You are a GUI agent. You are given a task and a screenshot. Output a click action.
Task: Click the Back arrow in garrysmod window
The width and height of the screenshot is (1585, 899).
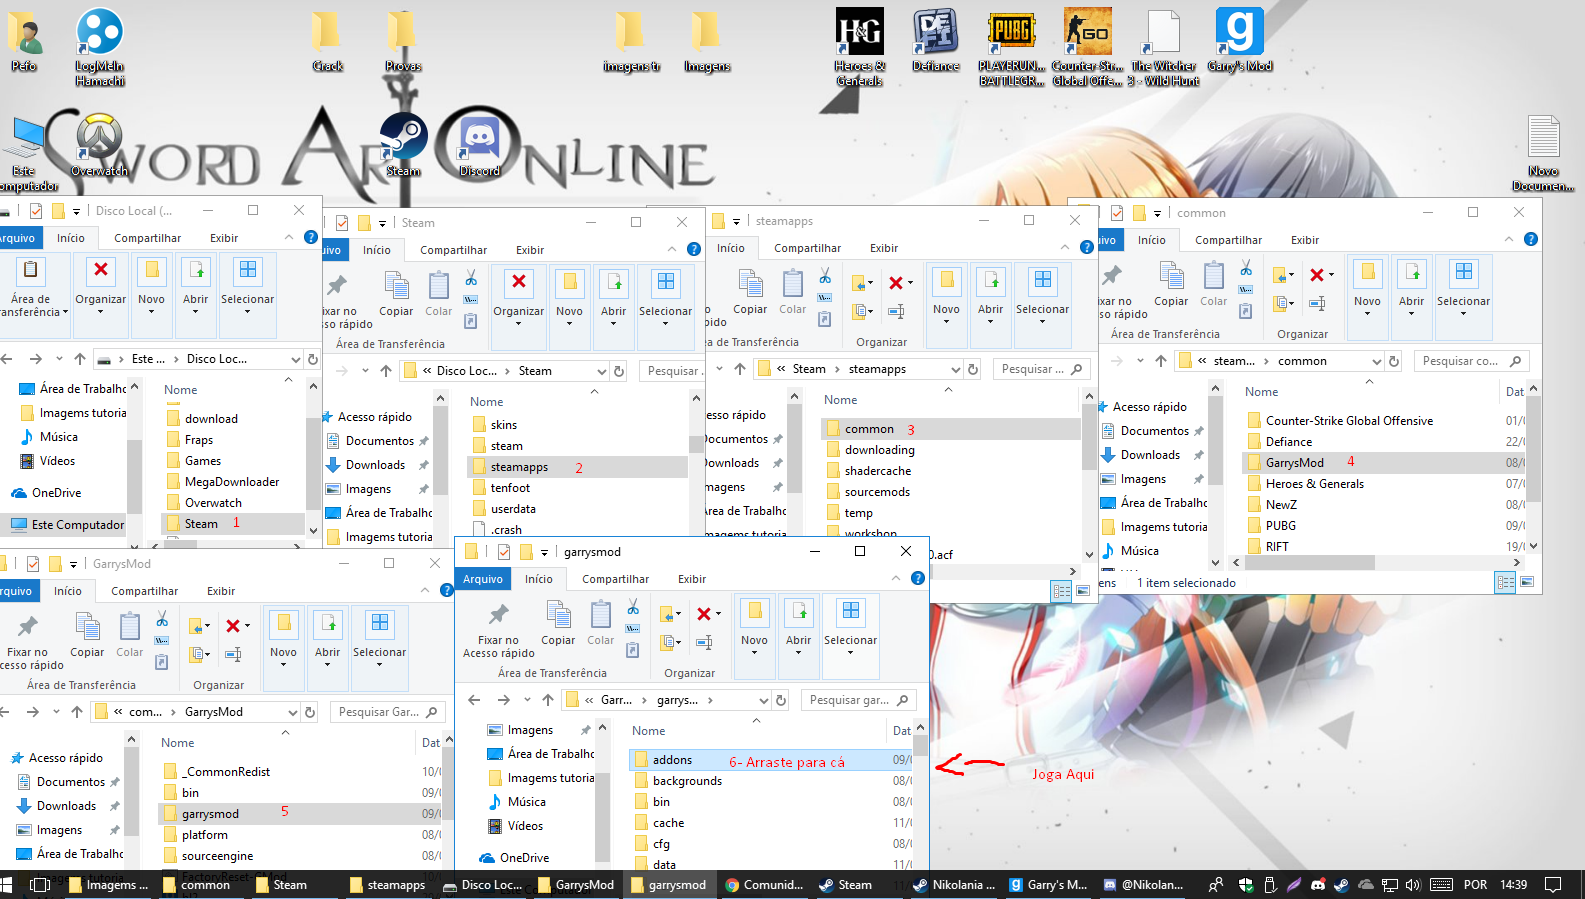tap(474, 700)
